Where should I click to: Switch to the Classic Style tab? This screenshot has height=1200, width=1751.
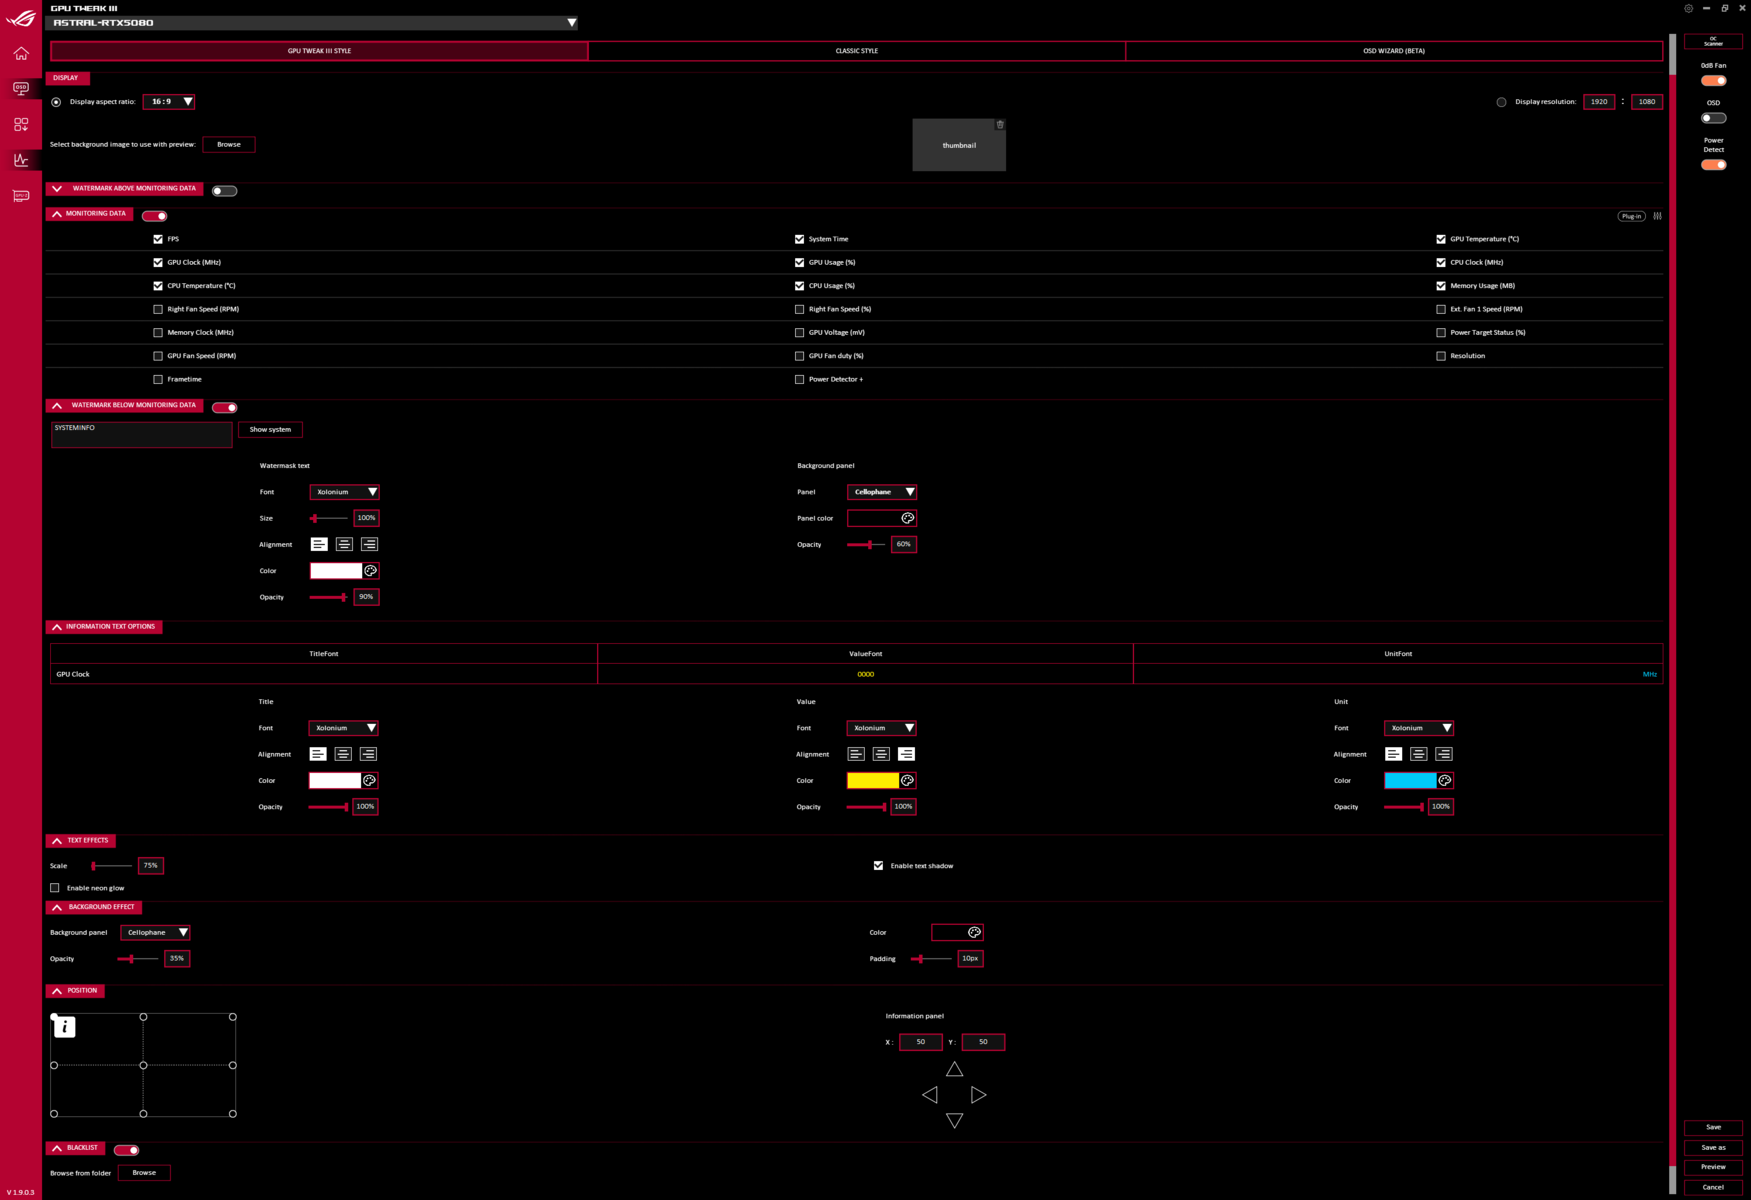pos(856,51)
